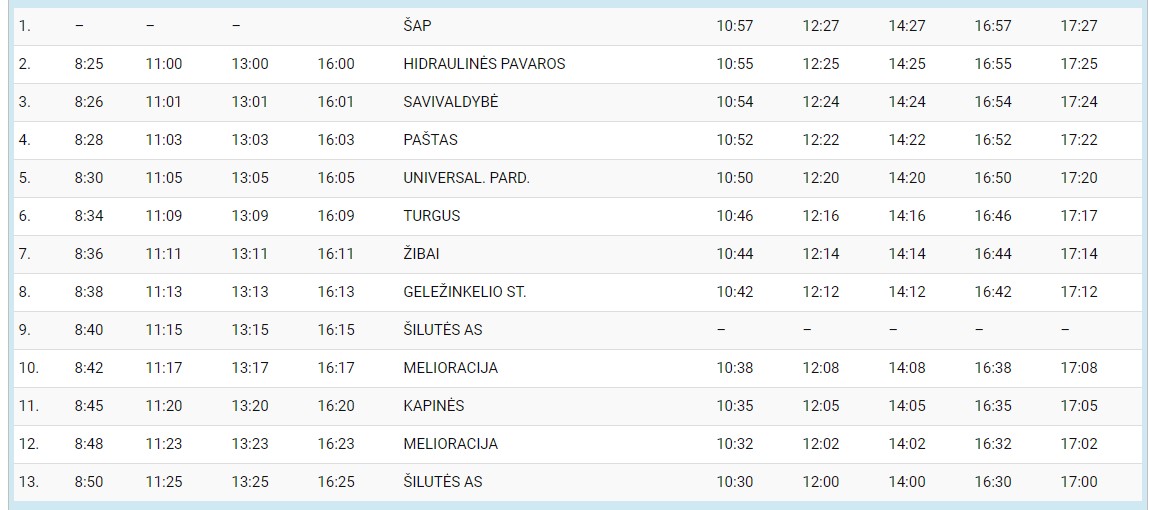Image resolution: width=1149 pixels, height=510 pixels.
Task: Click the ŠAP stop name
Action: pos(417,26)
